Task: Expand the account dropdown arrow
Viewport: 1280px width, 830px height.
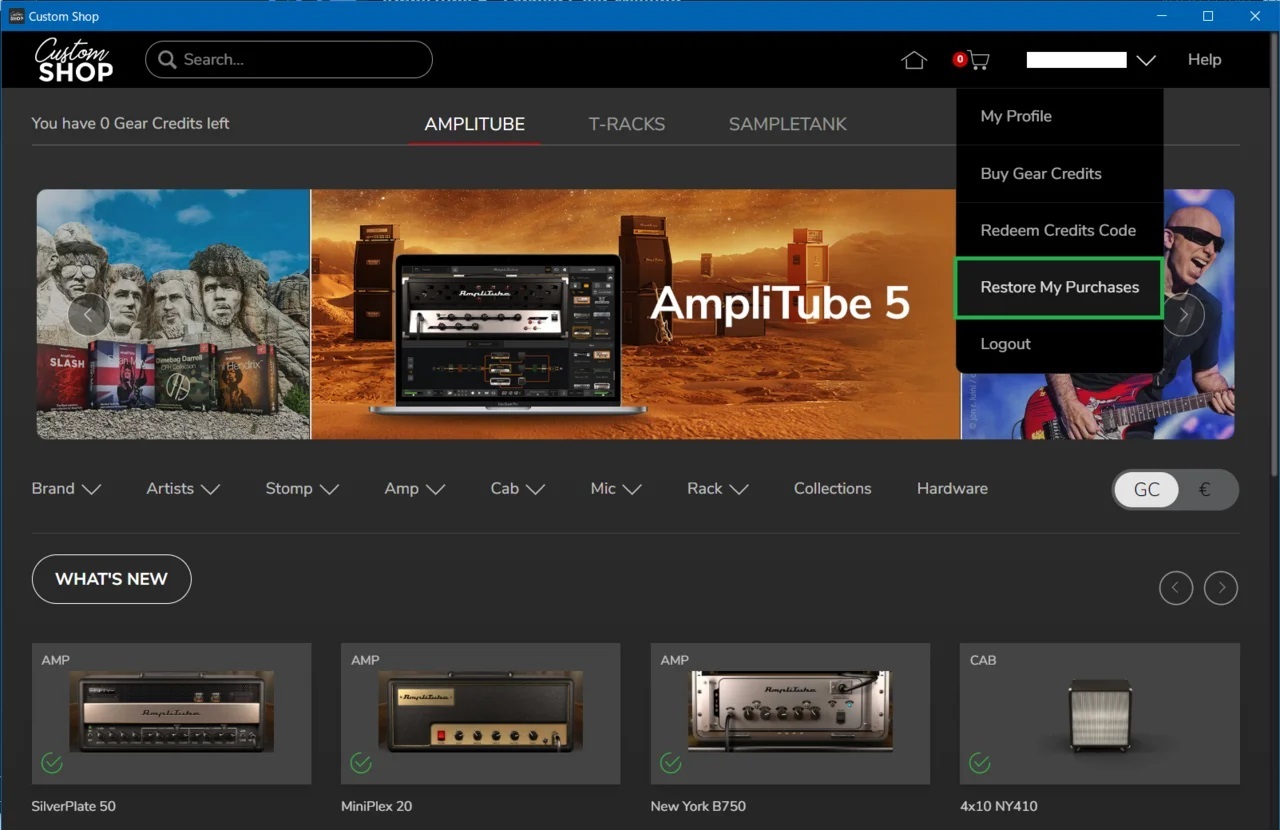Action: [1146, 60]
